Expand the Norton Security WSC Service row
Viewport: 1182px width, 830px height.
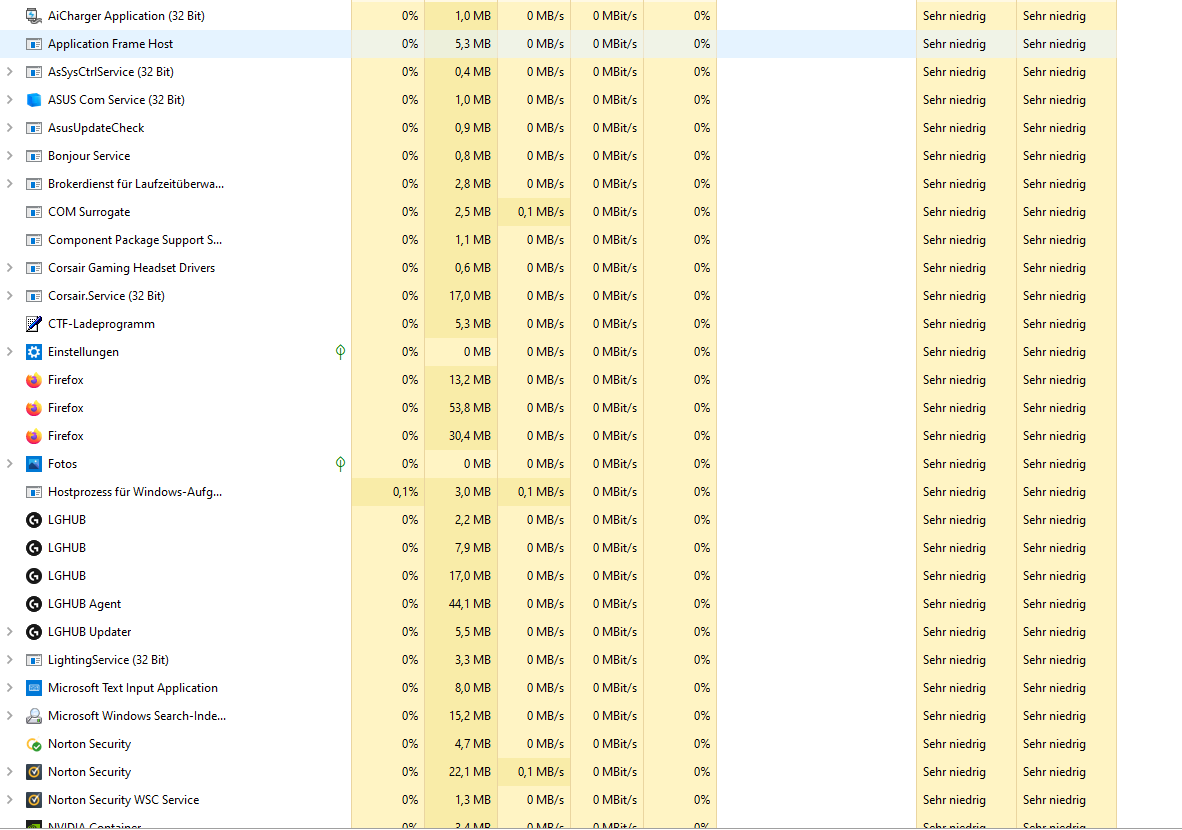point(9,800)
